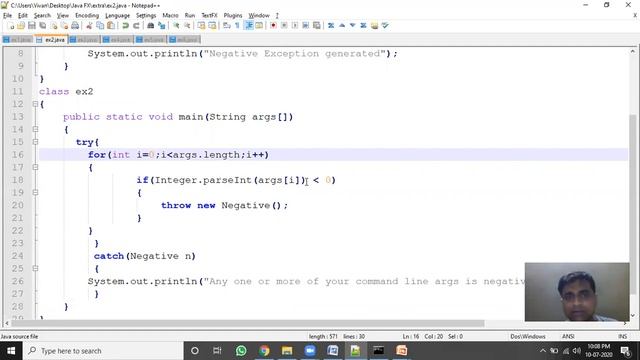Open the Language menu

coord(118,16)
